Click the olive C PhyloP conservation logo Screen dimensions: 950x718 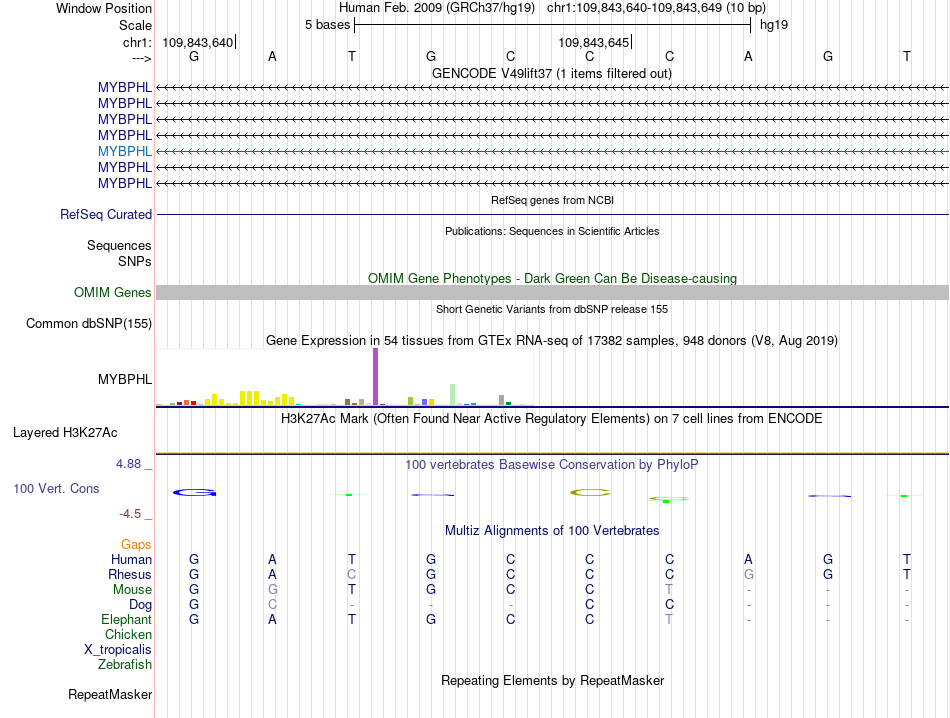[x=590, y=493]
